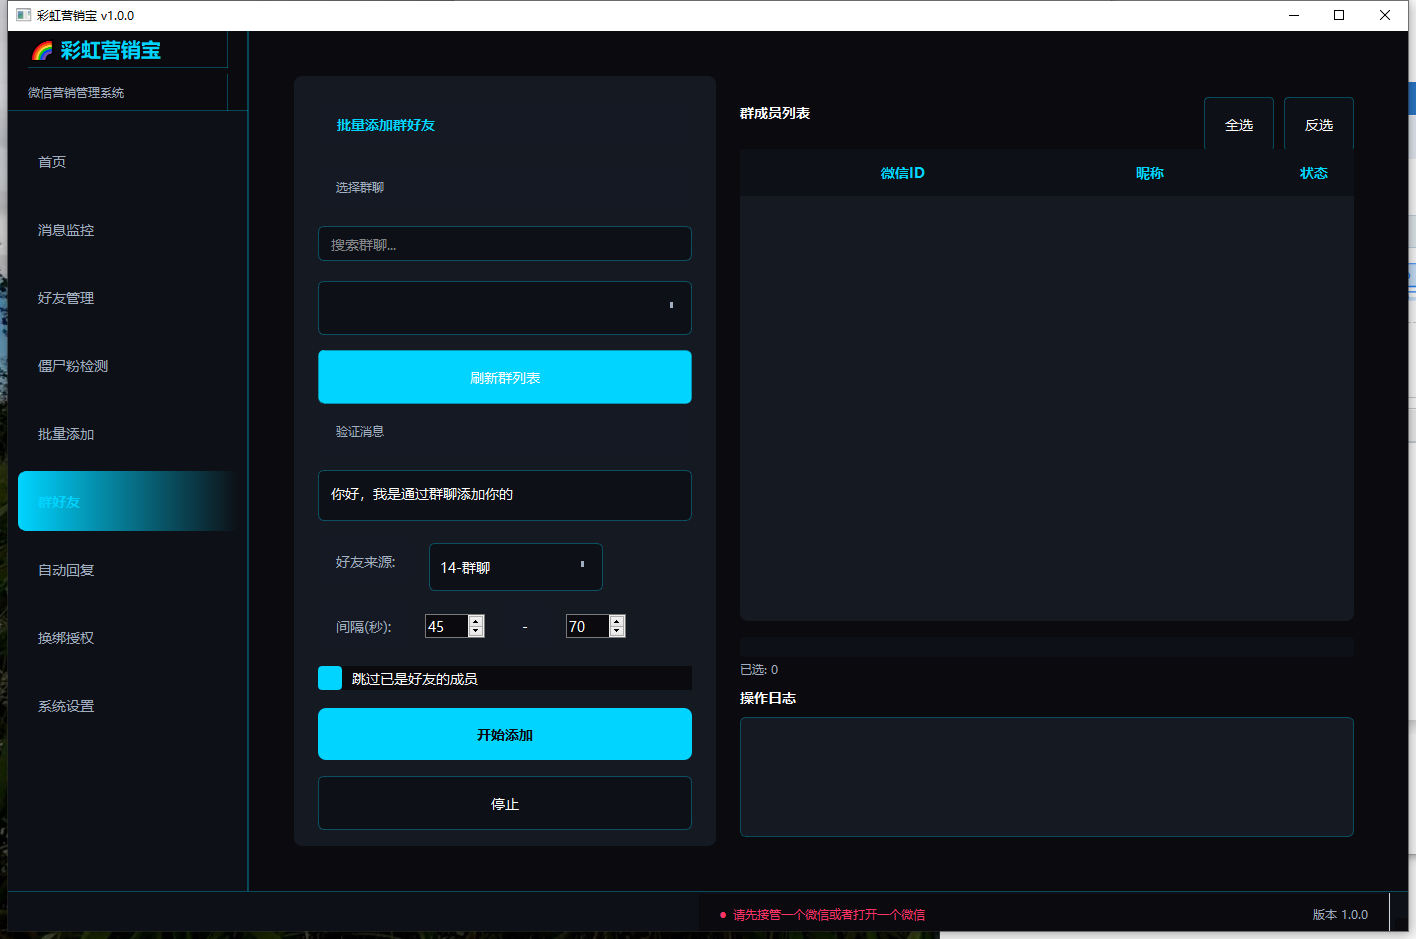Viewport: 1416px width, 939px height.
Task: Click the 停止 button
Action: point(505,803)
